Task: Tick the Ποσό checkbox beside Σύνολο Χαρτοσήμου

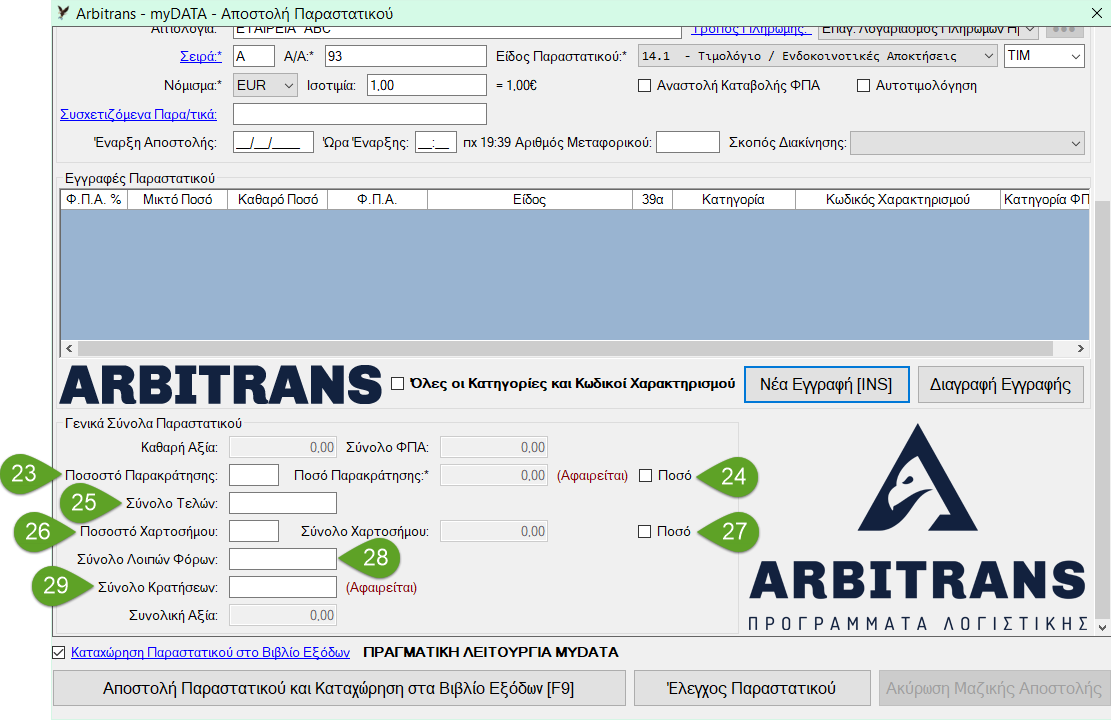Action: click(x=644, y=531)
